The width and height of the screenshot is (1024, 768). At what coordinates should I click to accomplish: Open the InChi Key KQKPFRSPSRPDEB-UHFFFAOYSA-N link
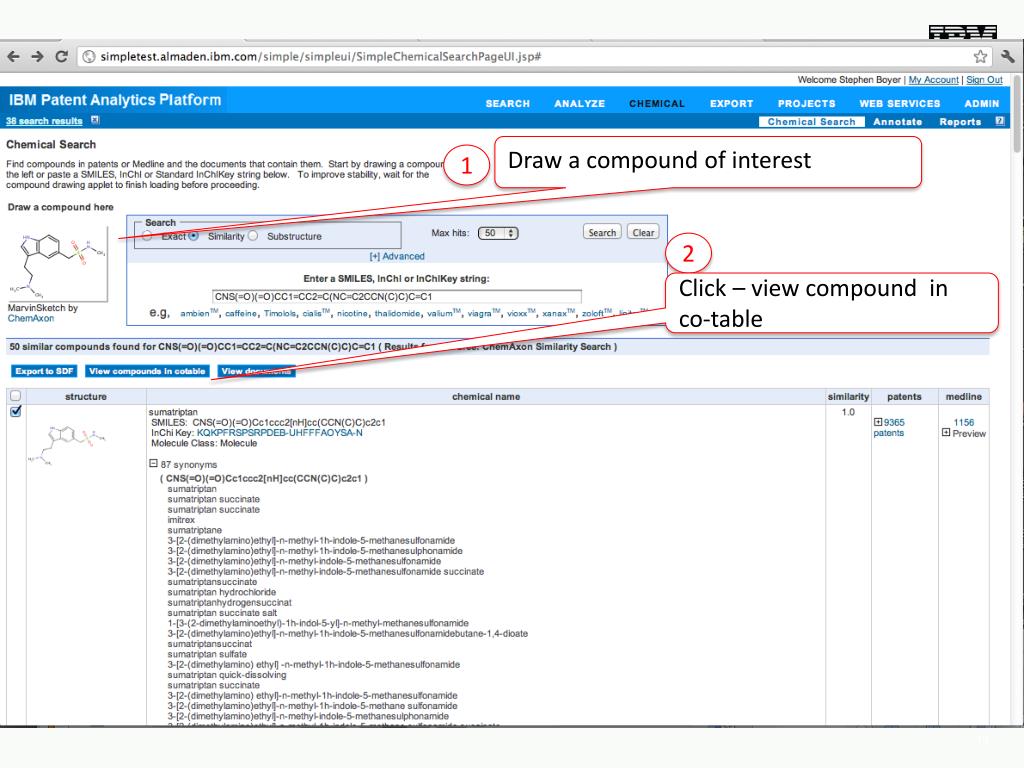click(x=280, y=433)
